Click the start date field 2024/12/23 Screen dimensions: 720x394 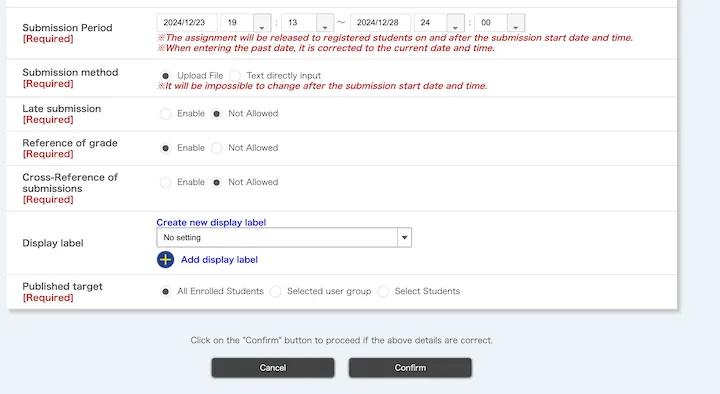click(187, 23)
